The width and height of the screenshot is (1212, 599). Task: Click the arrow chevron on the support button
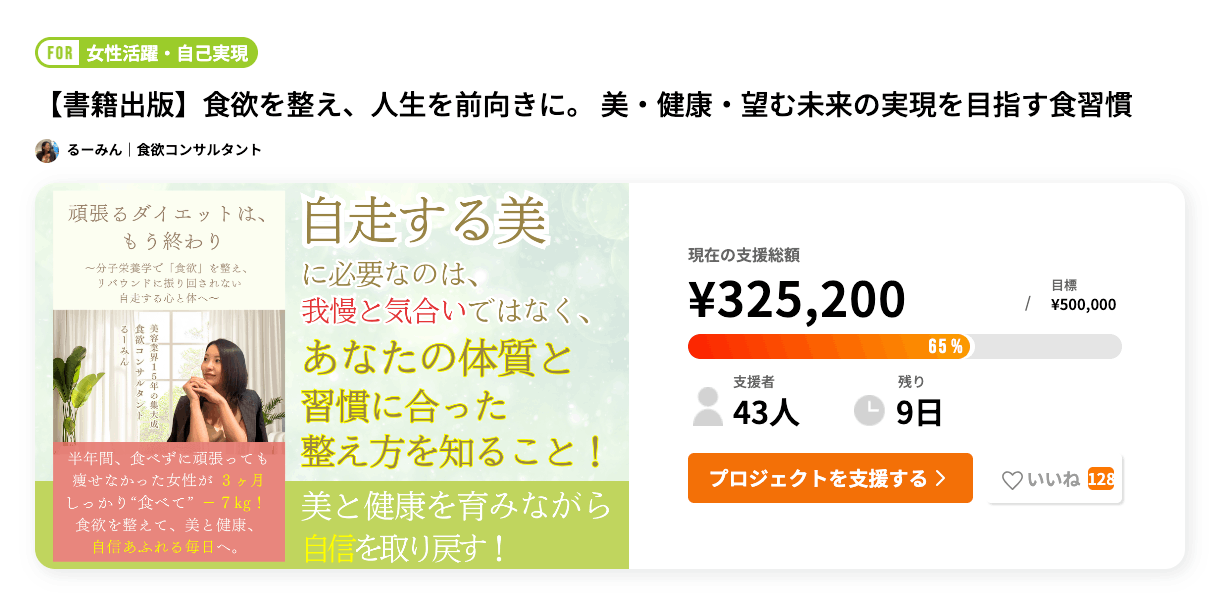point(940,479)
